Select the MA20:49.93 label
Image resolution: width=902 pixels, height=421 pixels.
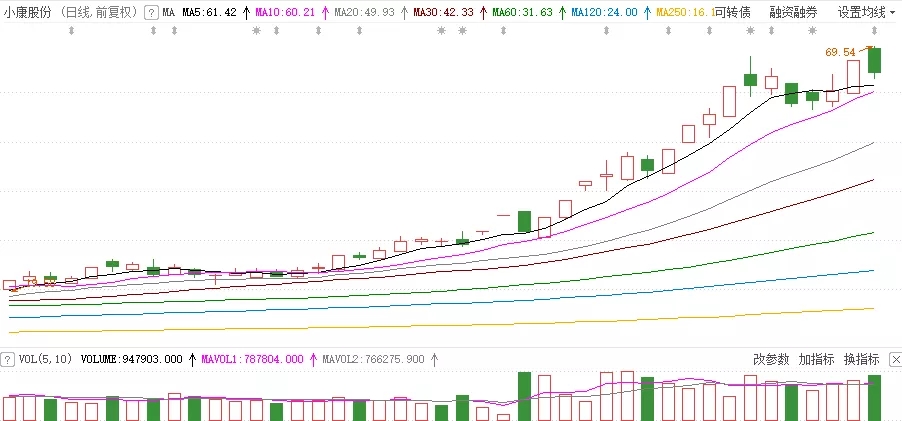pyautogui.click(x=364, y=12)
